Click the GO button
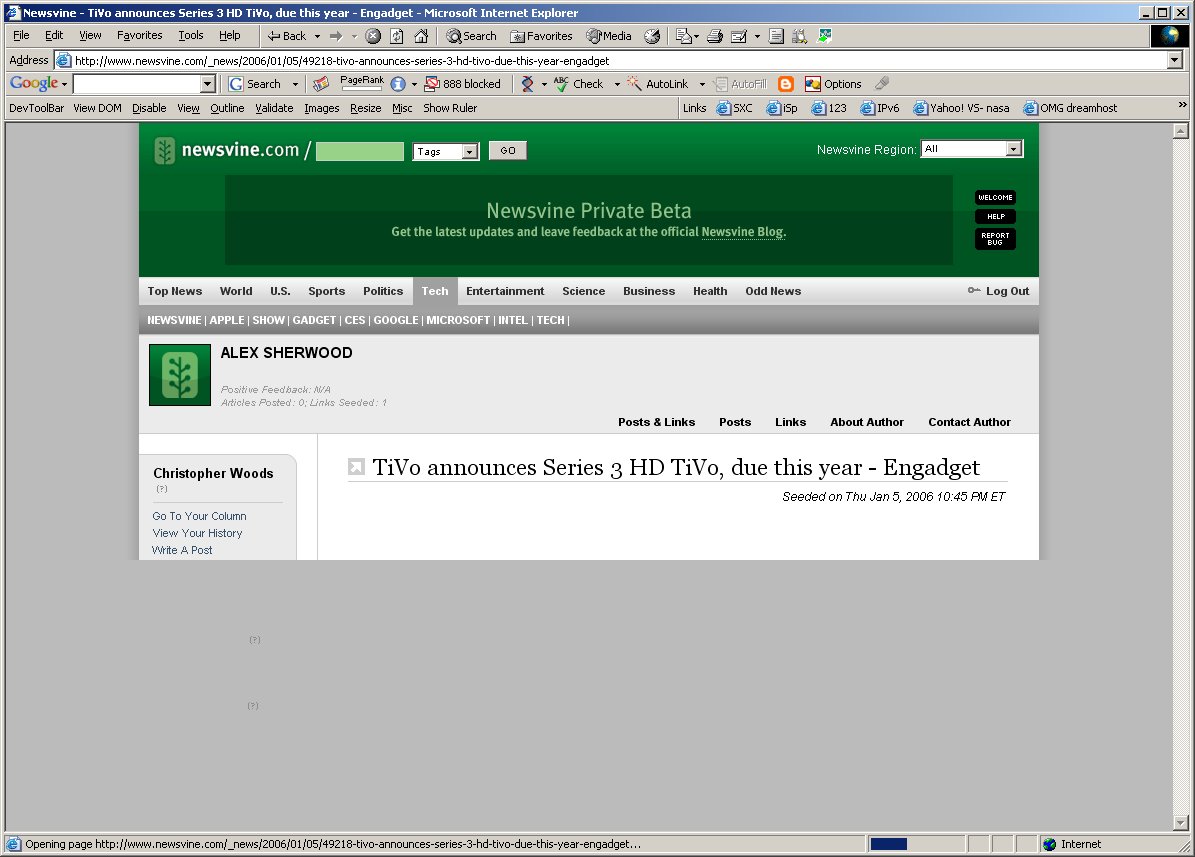Screen dimensions: 1195x857 (x=507, y=151)
